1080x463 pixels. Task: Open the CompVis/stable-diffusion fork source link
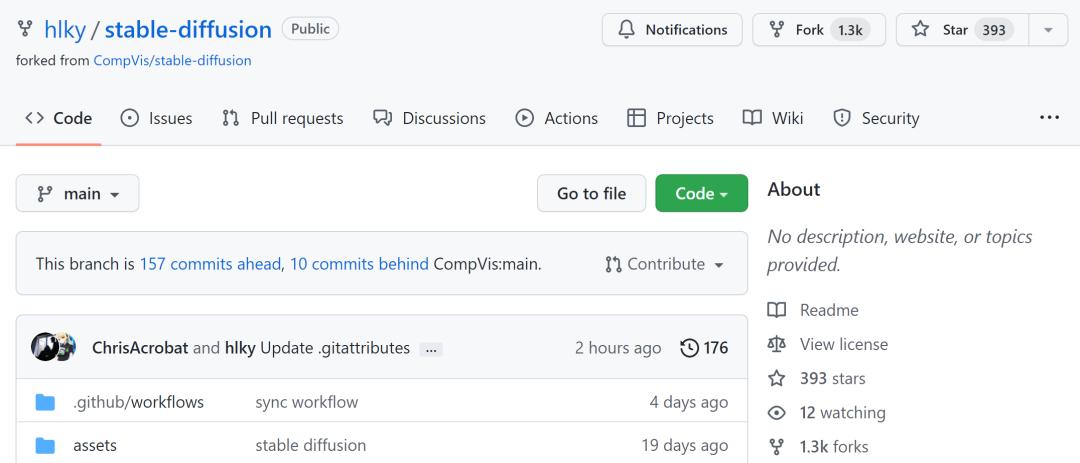point(172,60)
